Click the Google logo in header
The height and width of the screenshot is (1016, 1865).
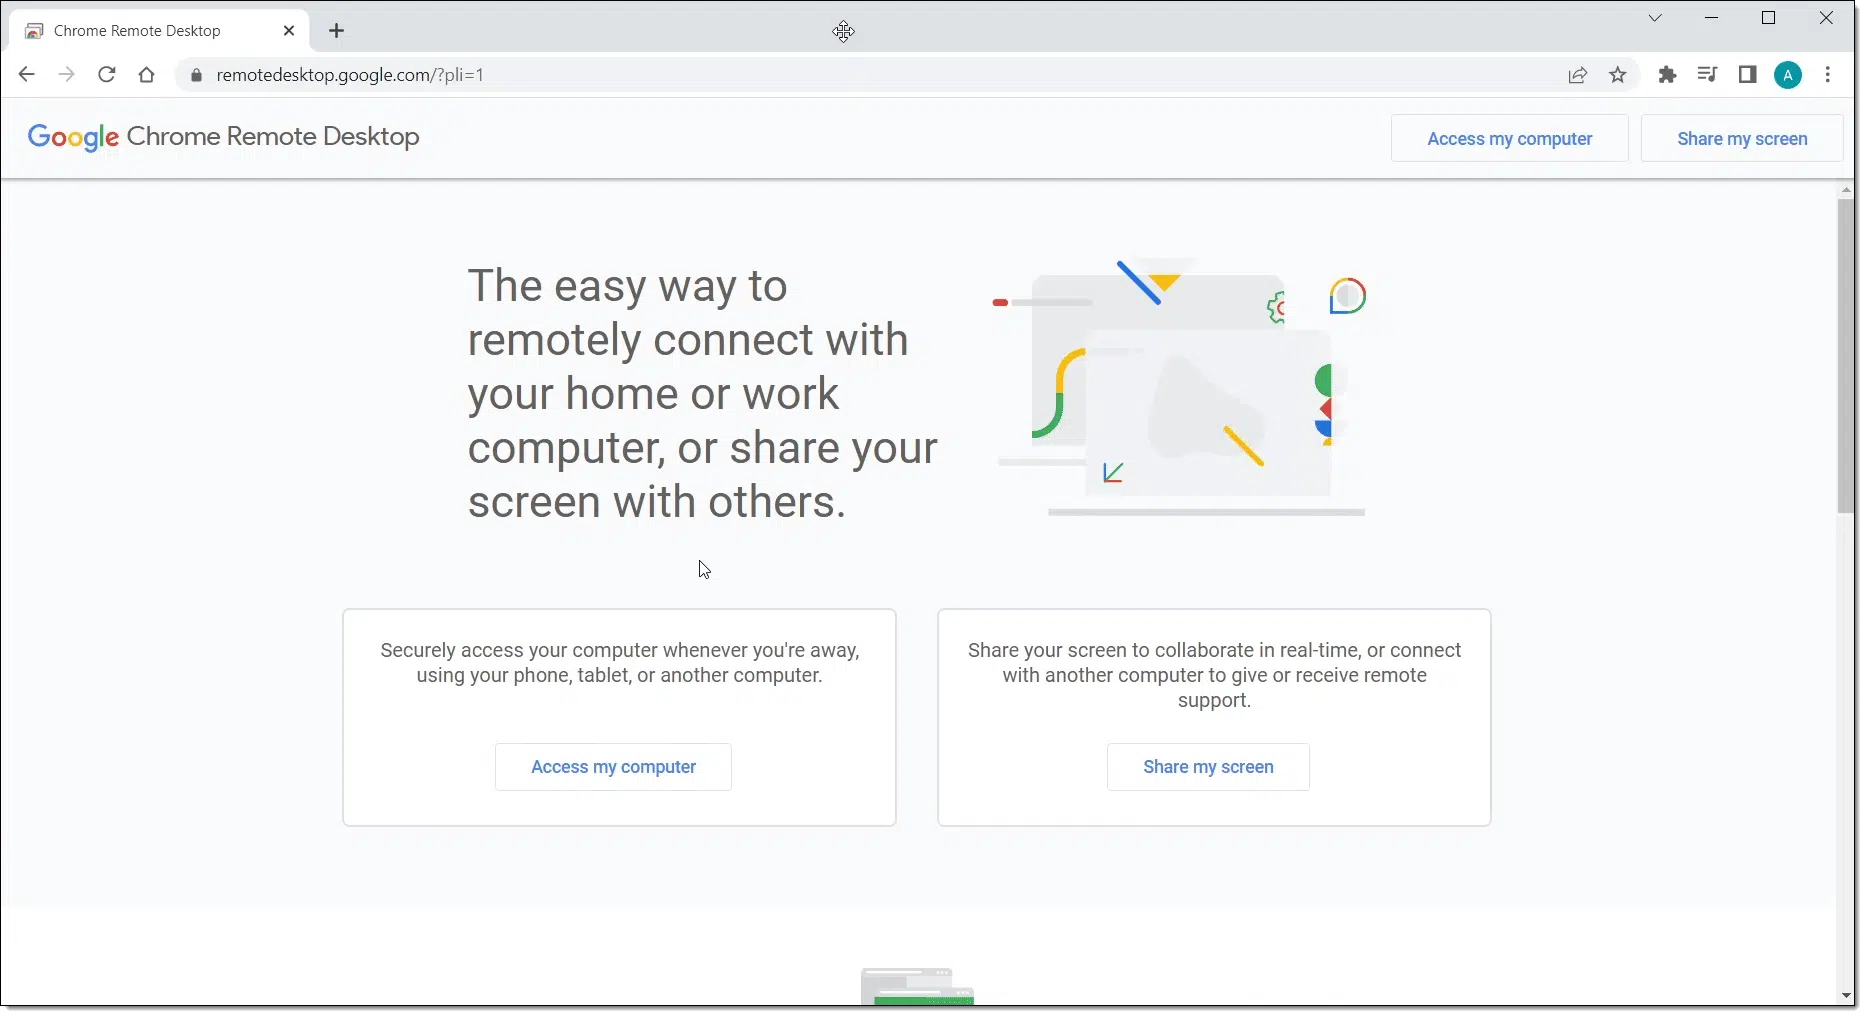click(73, 138)
